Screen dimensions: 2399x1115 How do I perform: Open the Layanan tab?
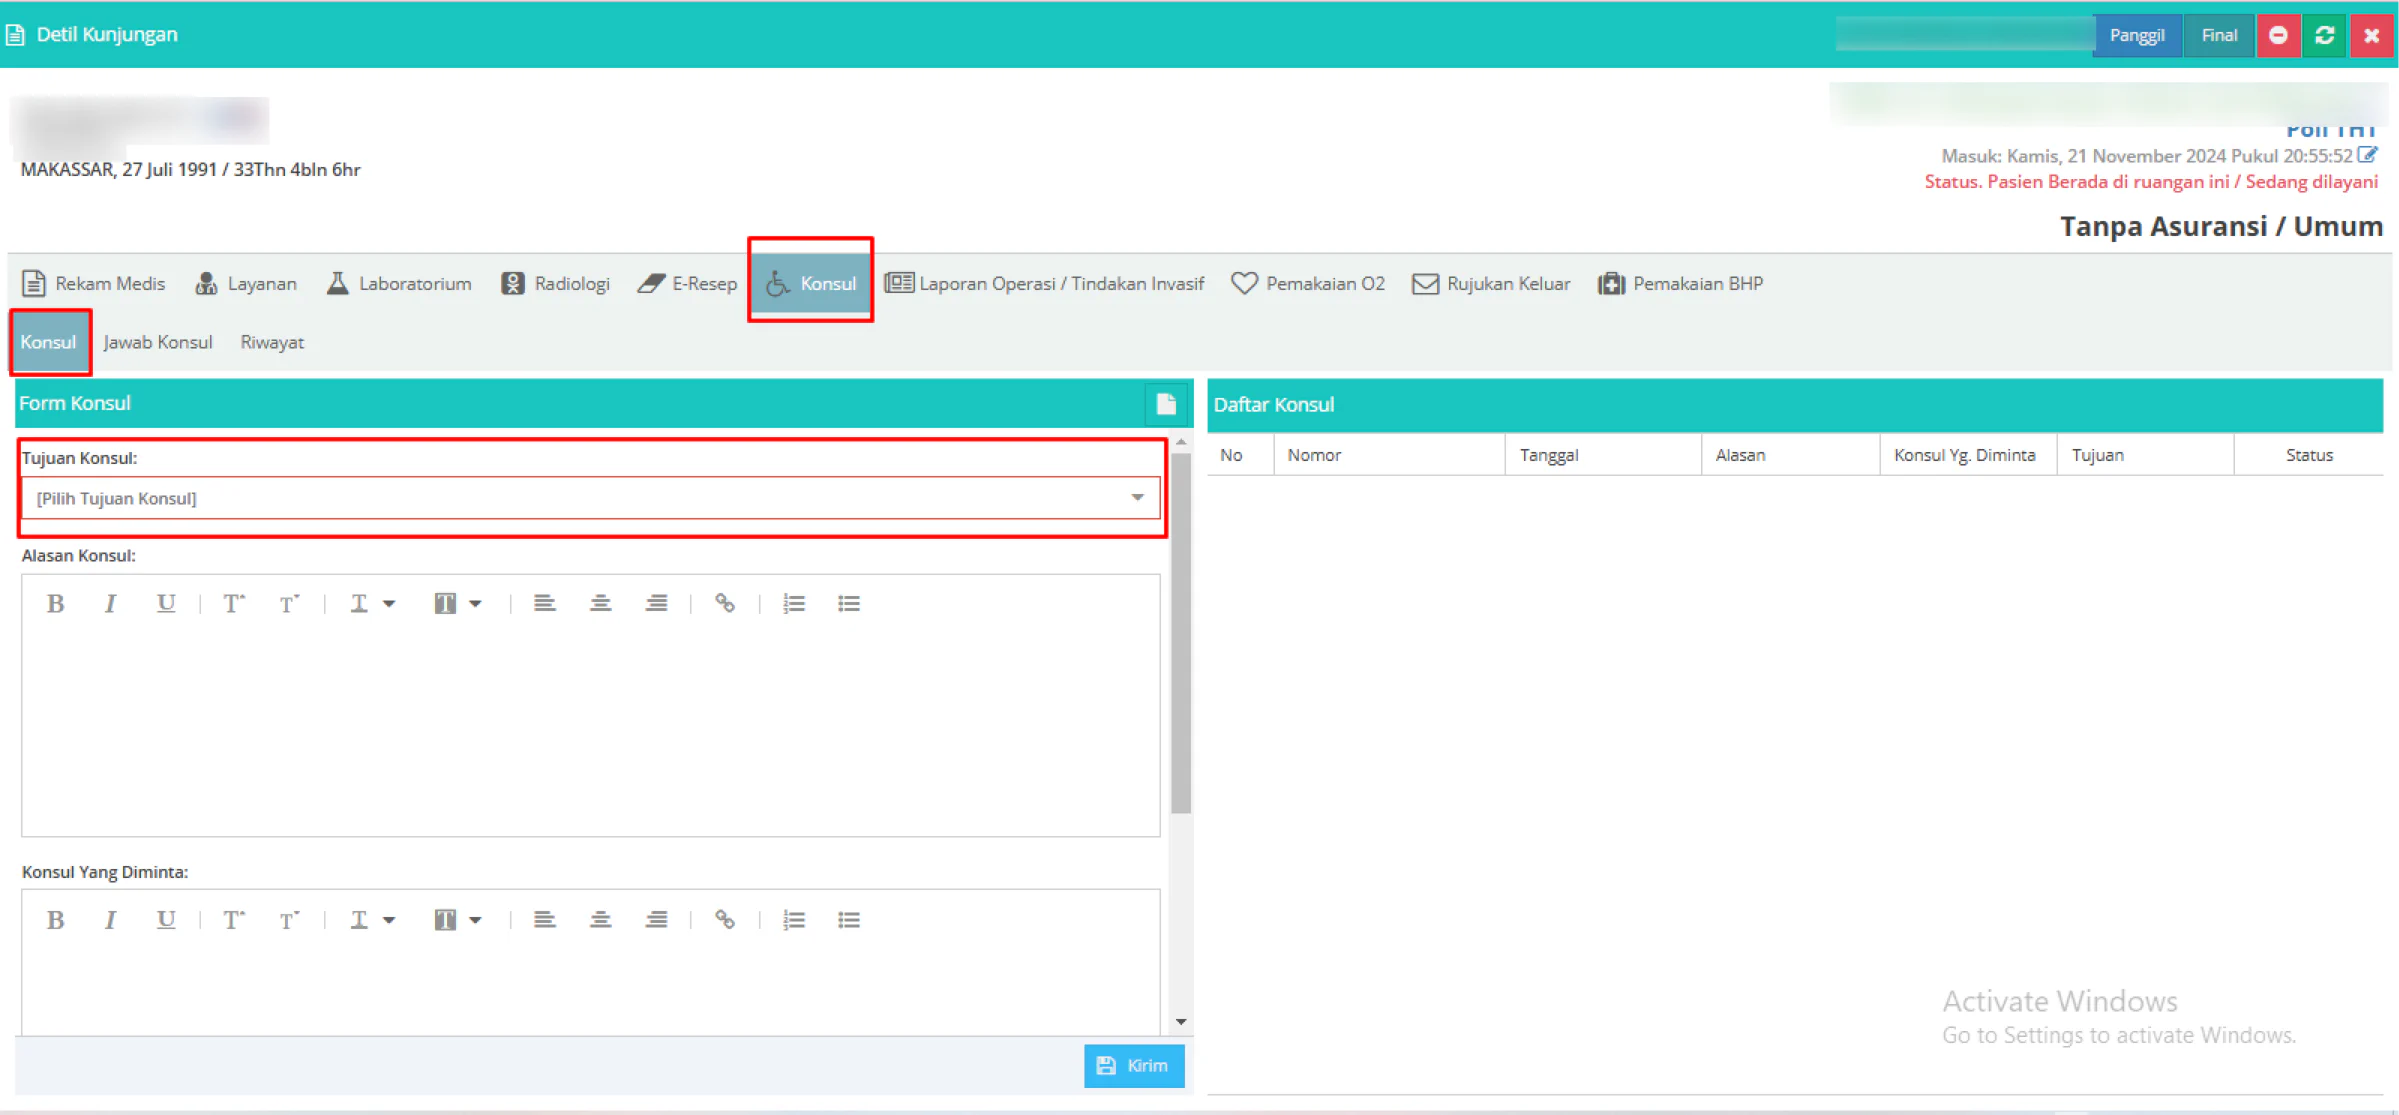click(x=246, y=284)
